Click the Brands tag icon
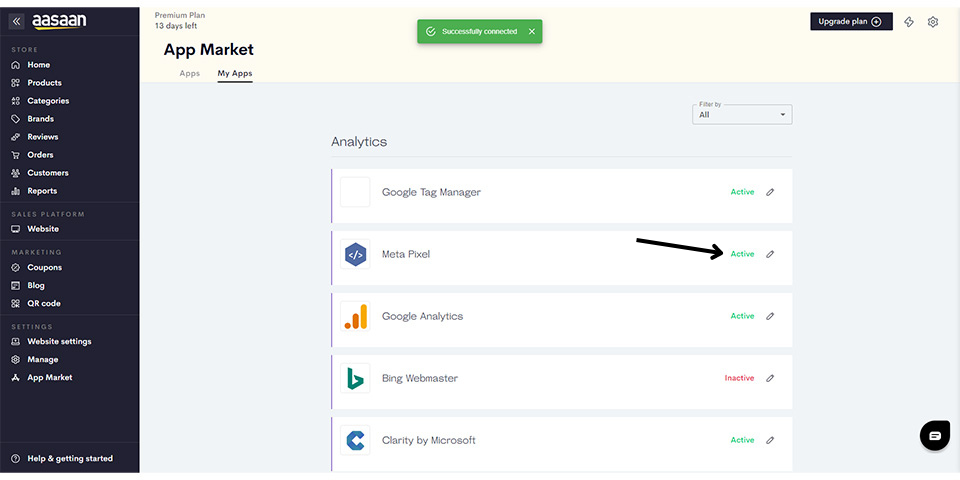 (x=16, y=119)
